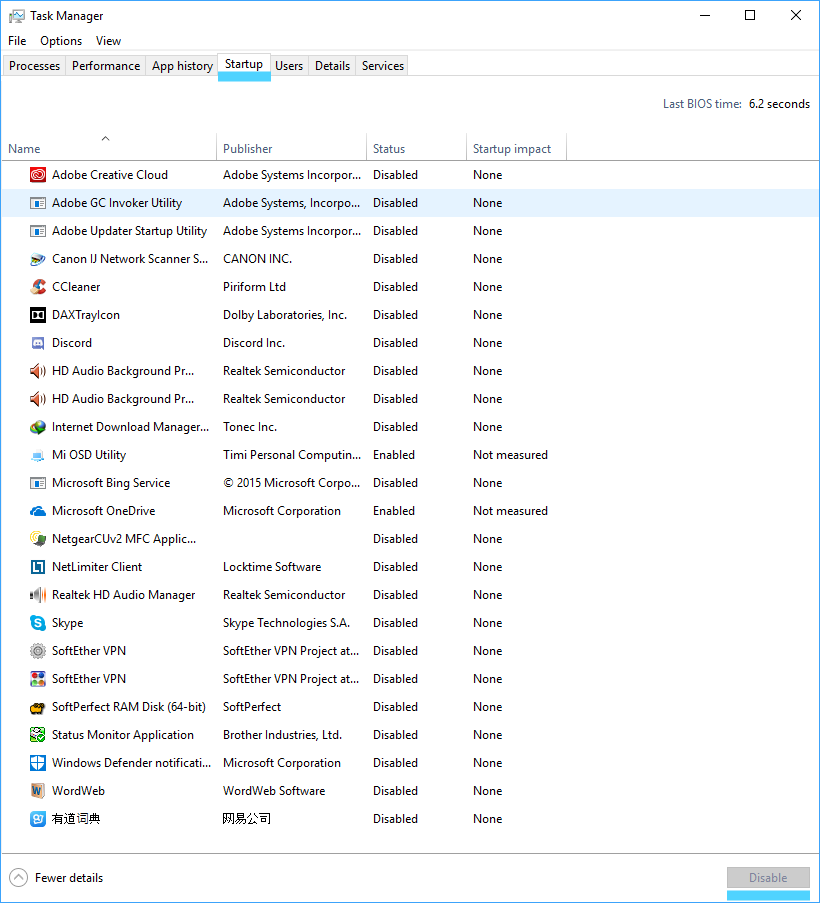The width and height of the screenshot is (820, 903).
Task: Click Disabled status of NetLimiter Client
Action: click(x=396, y=567)
